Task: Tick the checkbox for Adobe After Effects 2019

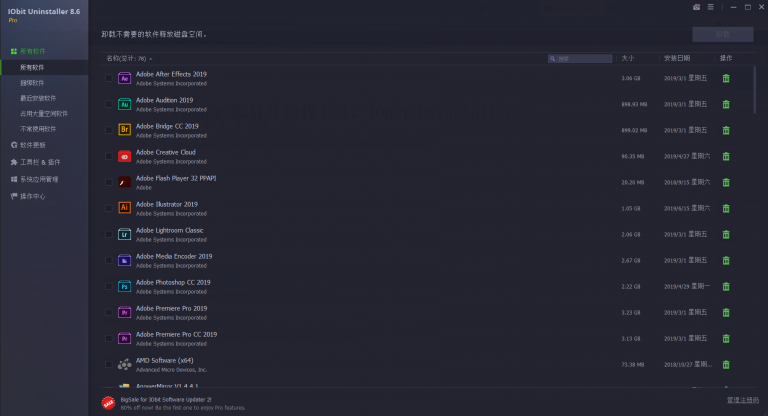Action: pyautogui.click(x=109, y=78)
